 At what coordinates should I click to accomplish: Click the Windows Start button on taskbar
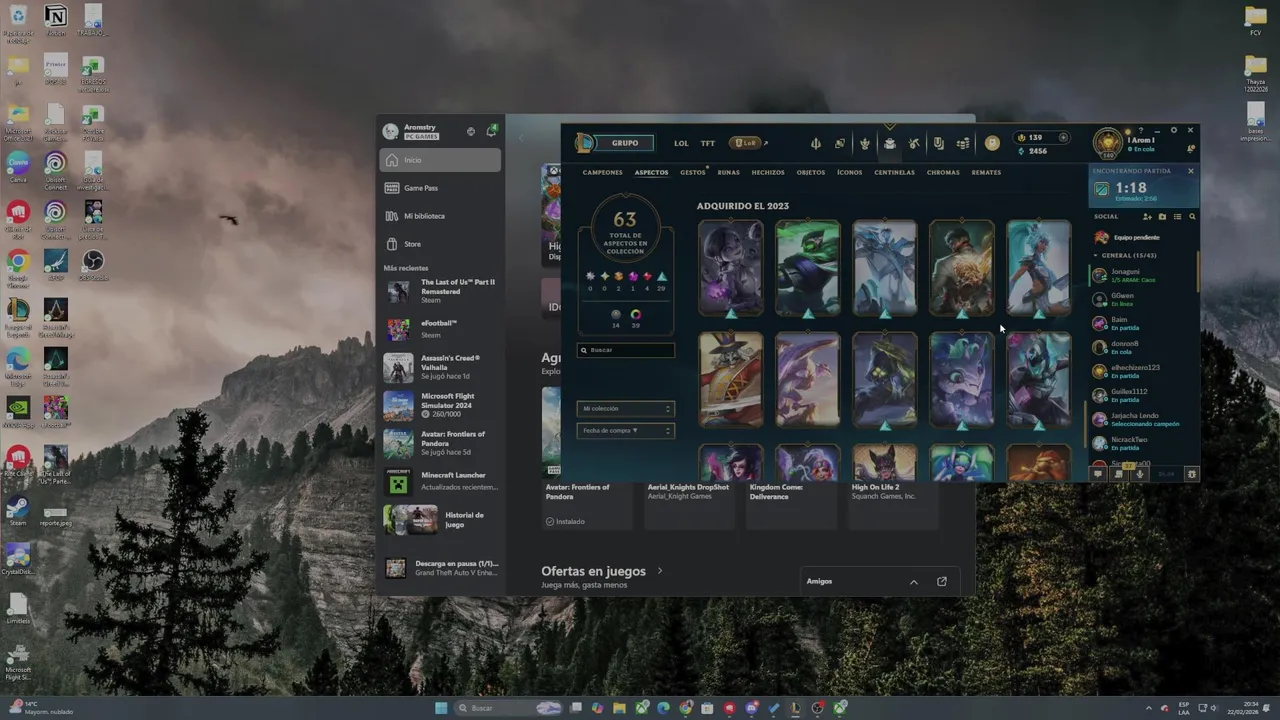click(x=441, y=708)
